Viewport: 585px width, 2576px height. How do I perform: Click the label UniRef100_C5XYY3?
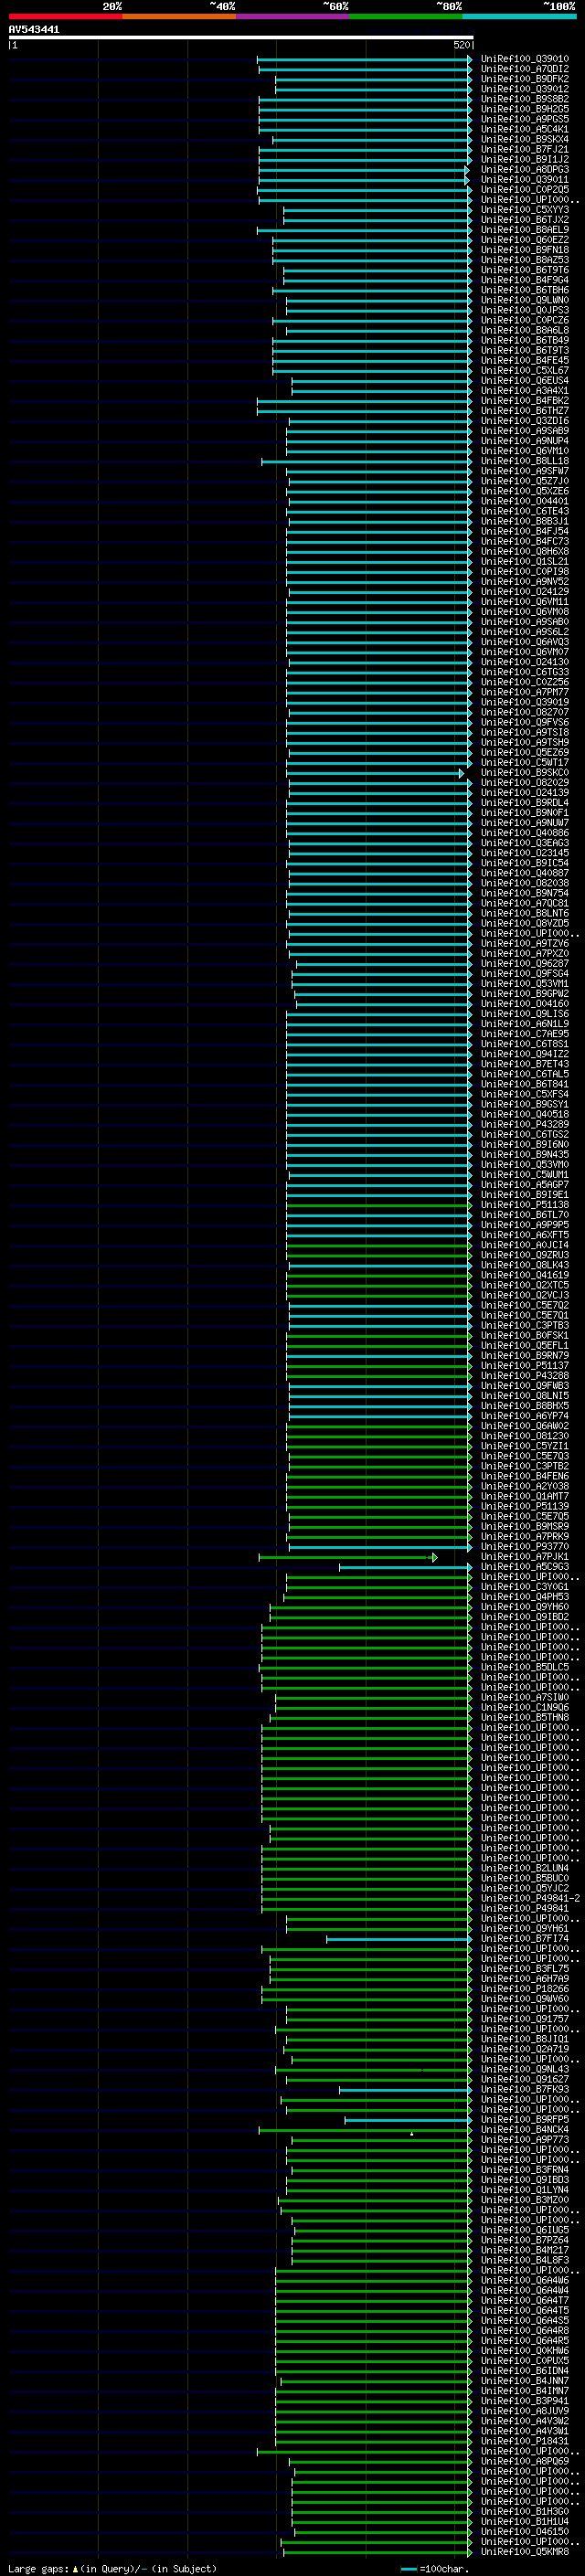pos(525,210)
